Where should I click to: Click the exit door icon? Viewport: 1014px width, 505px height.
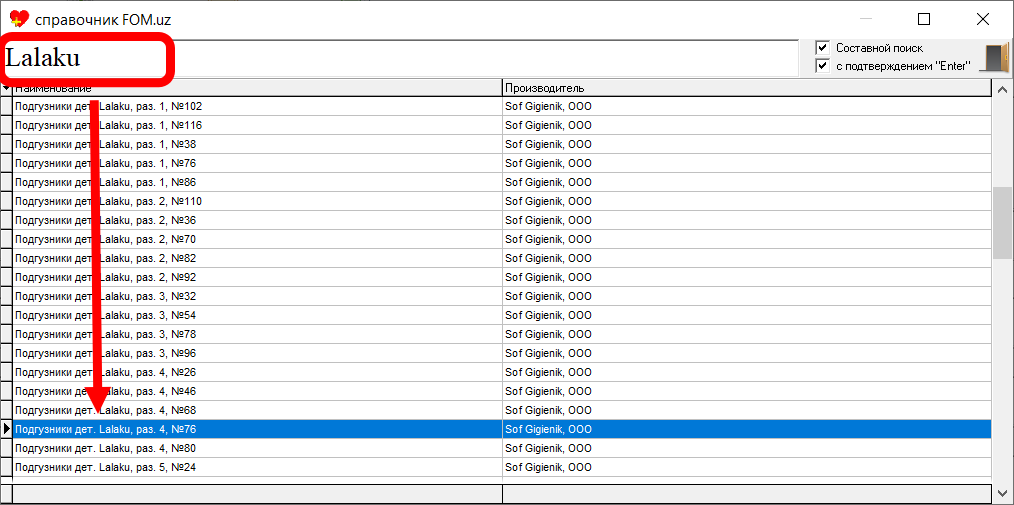point(994,58)
